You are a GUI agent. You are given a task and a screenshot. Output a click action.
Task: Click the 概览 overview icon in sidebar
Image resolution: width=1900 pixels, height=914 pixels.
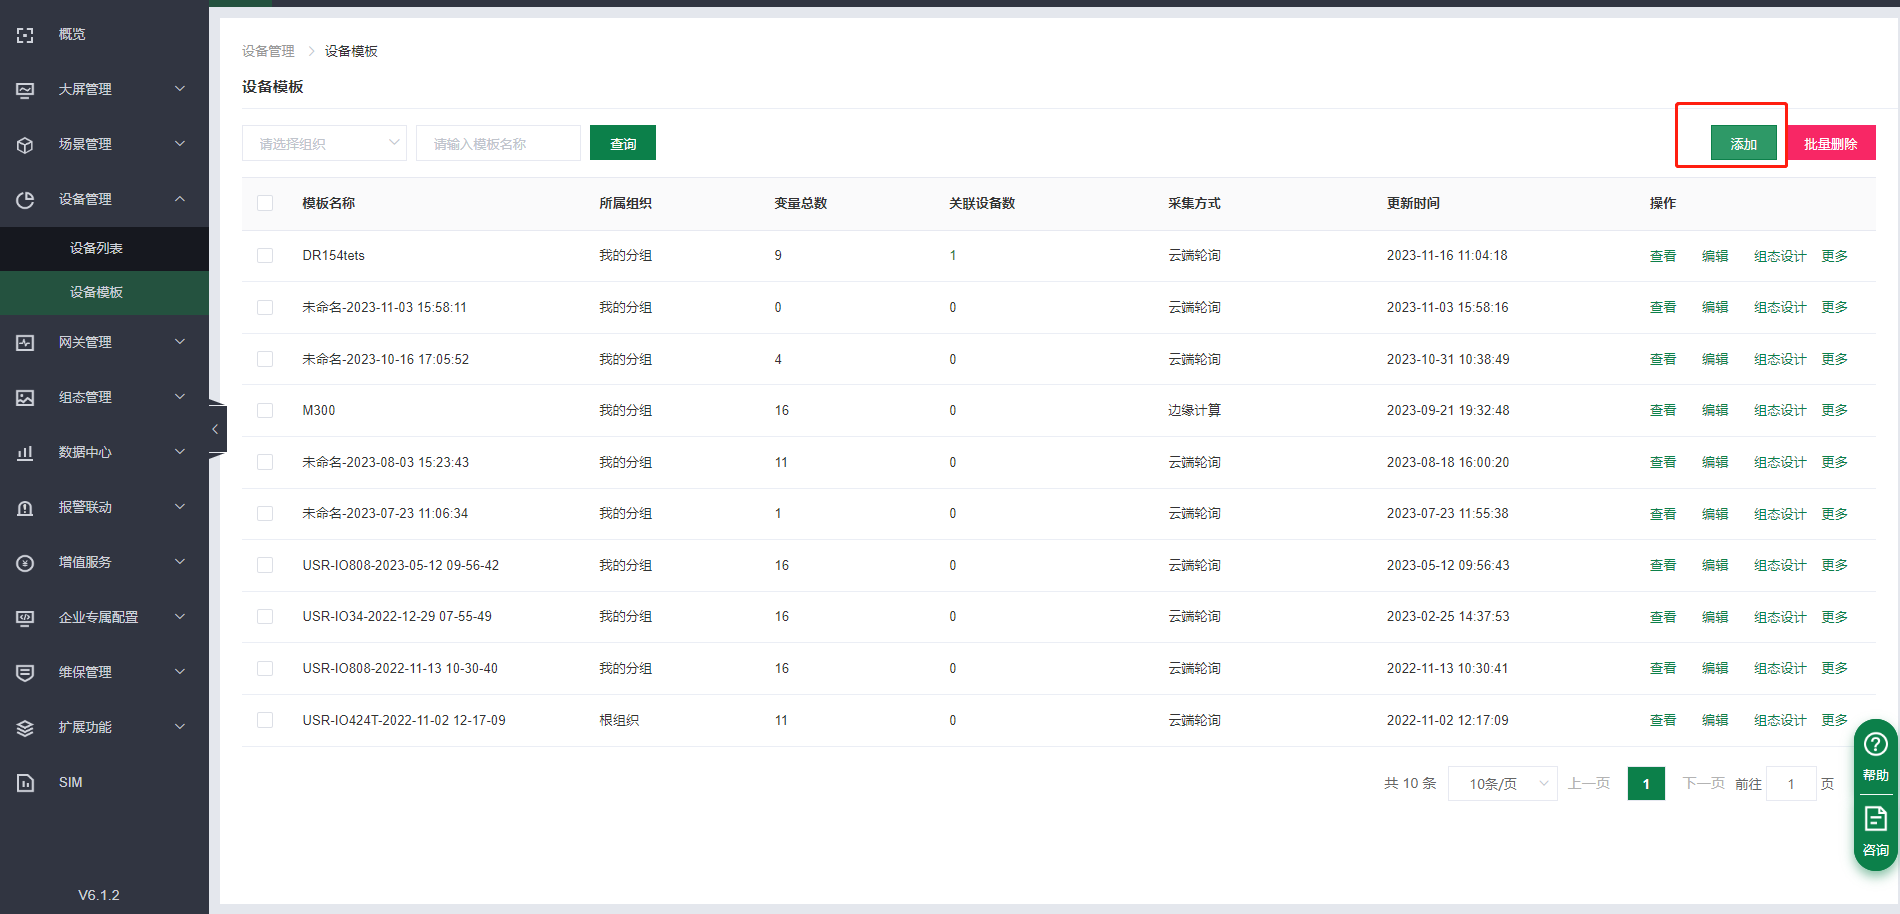(25, 35)
